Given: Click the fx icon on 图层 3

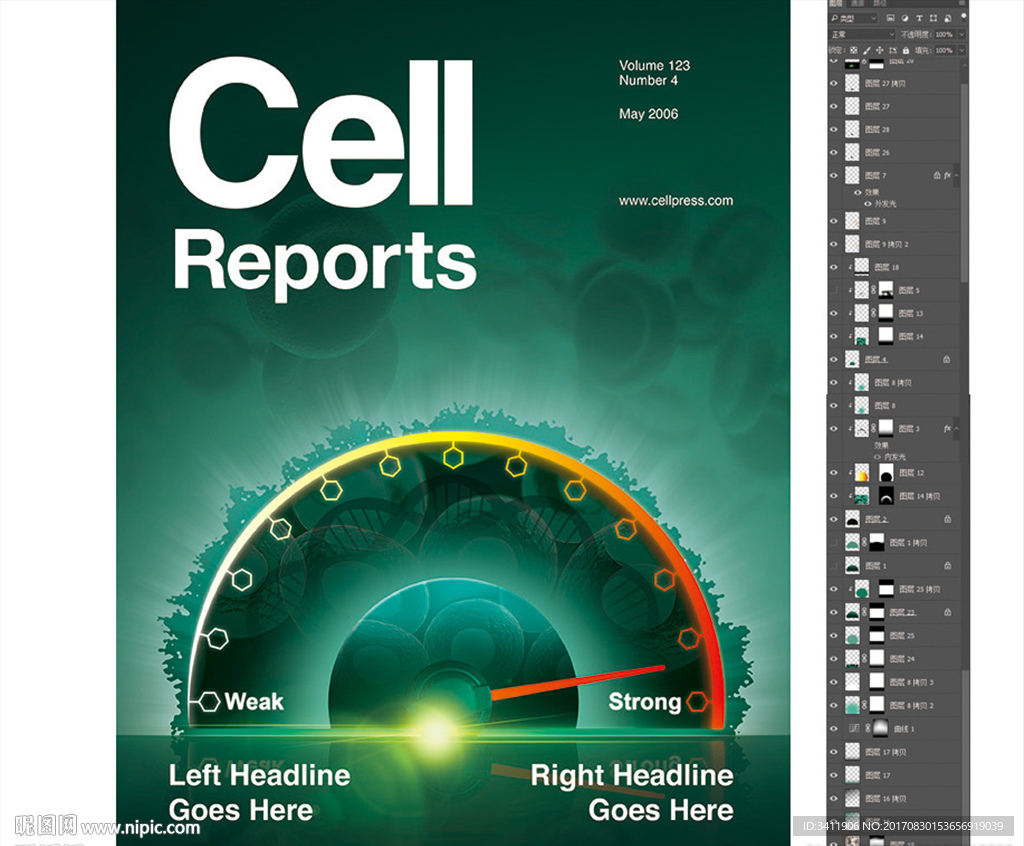Looking at the screenshot, I should pyautogui.click(x=947, y=429).
